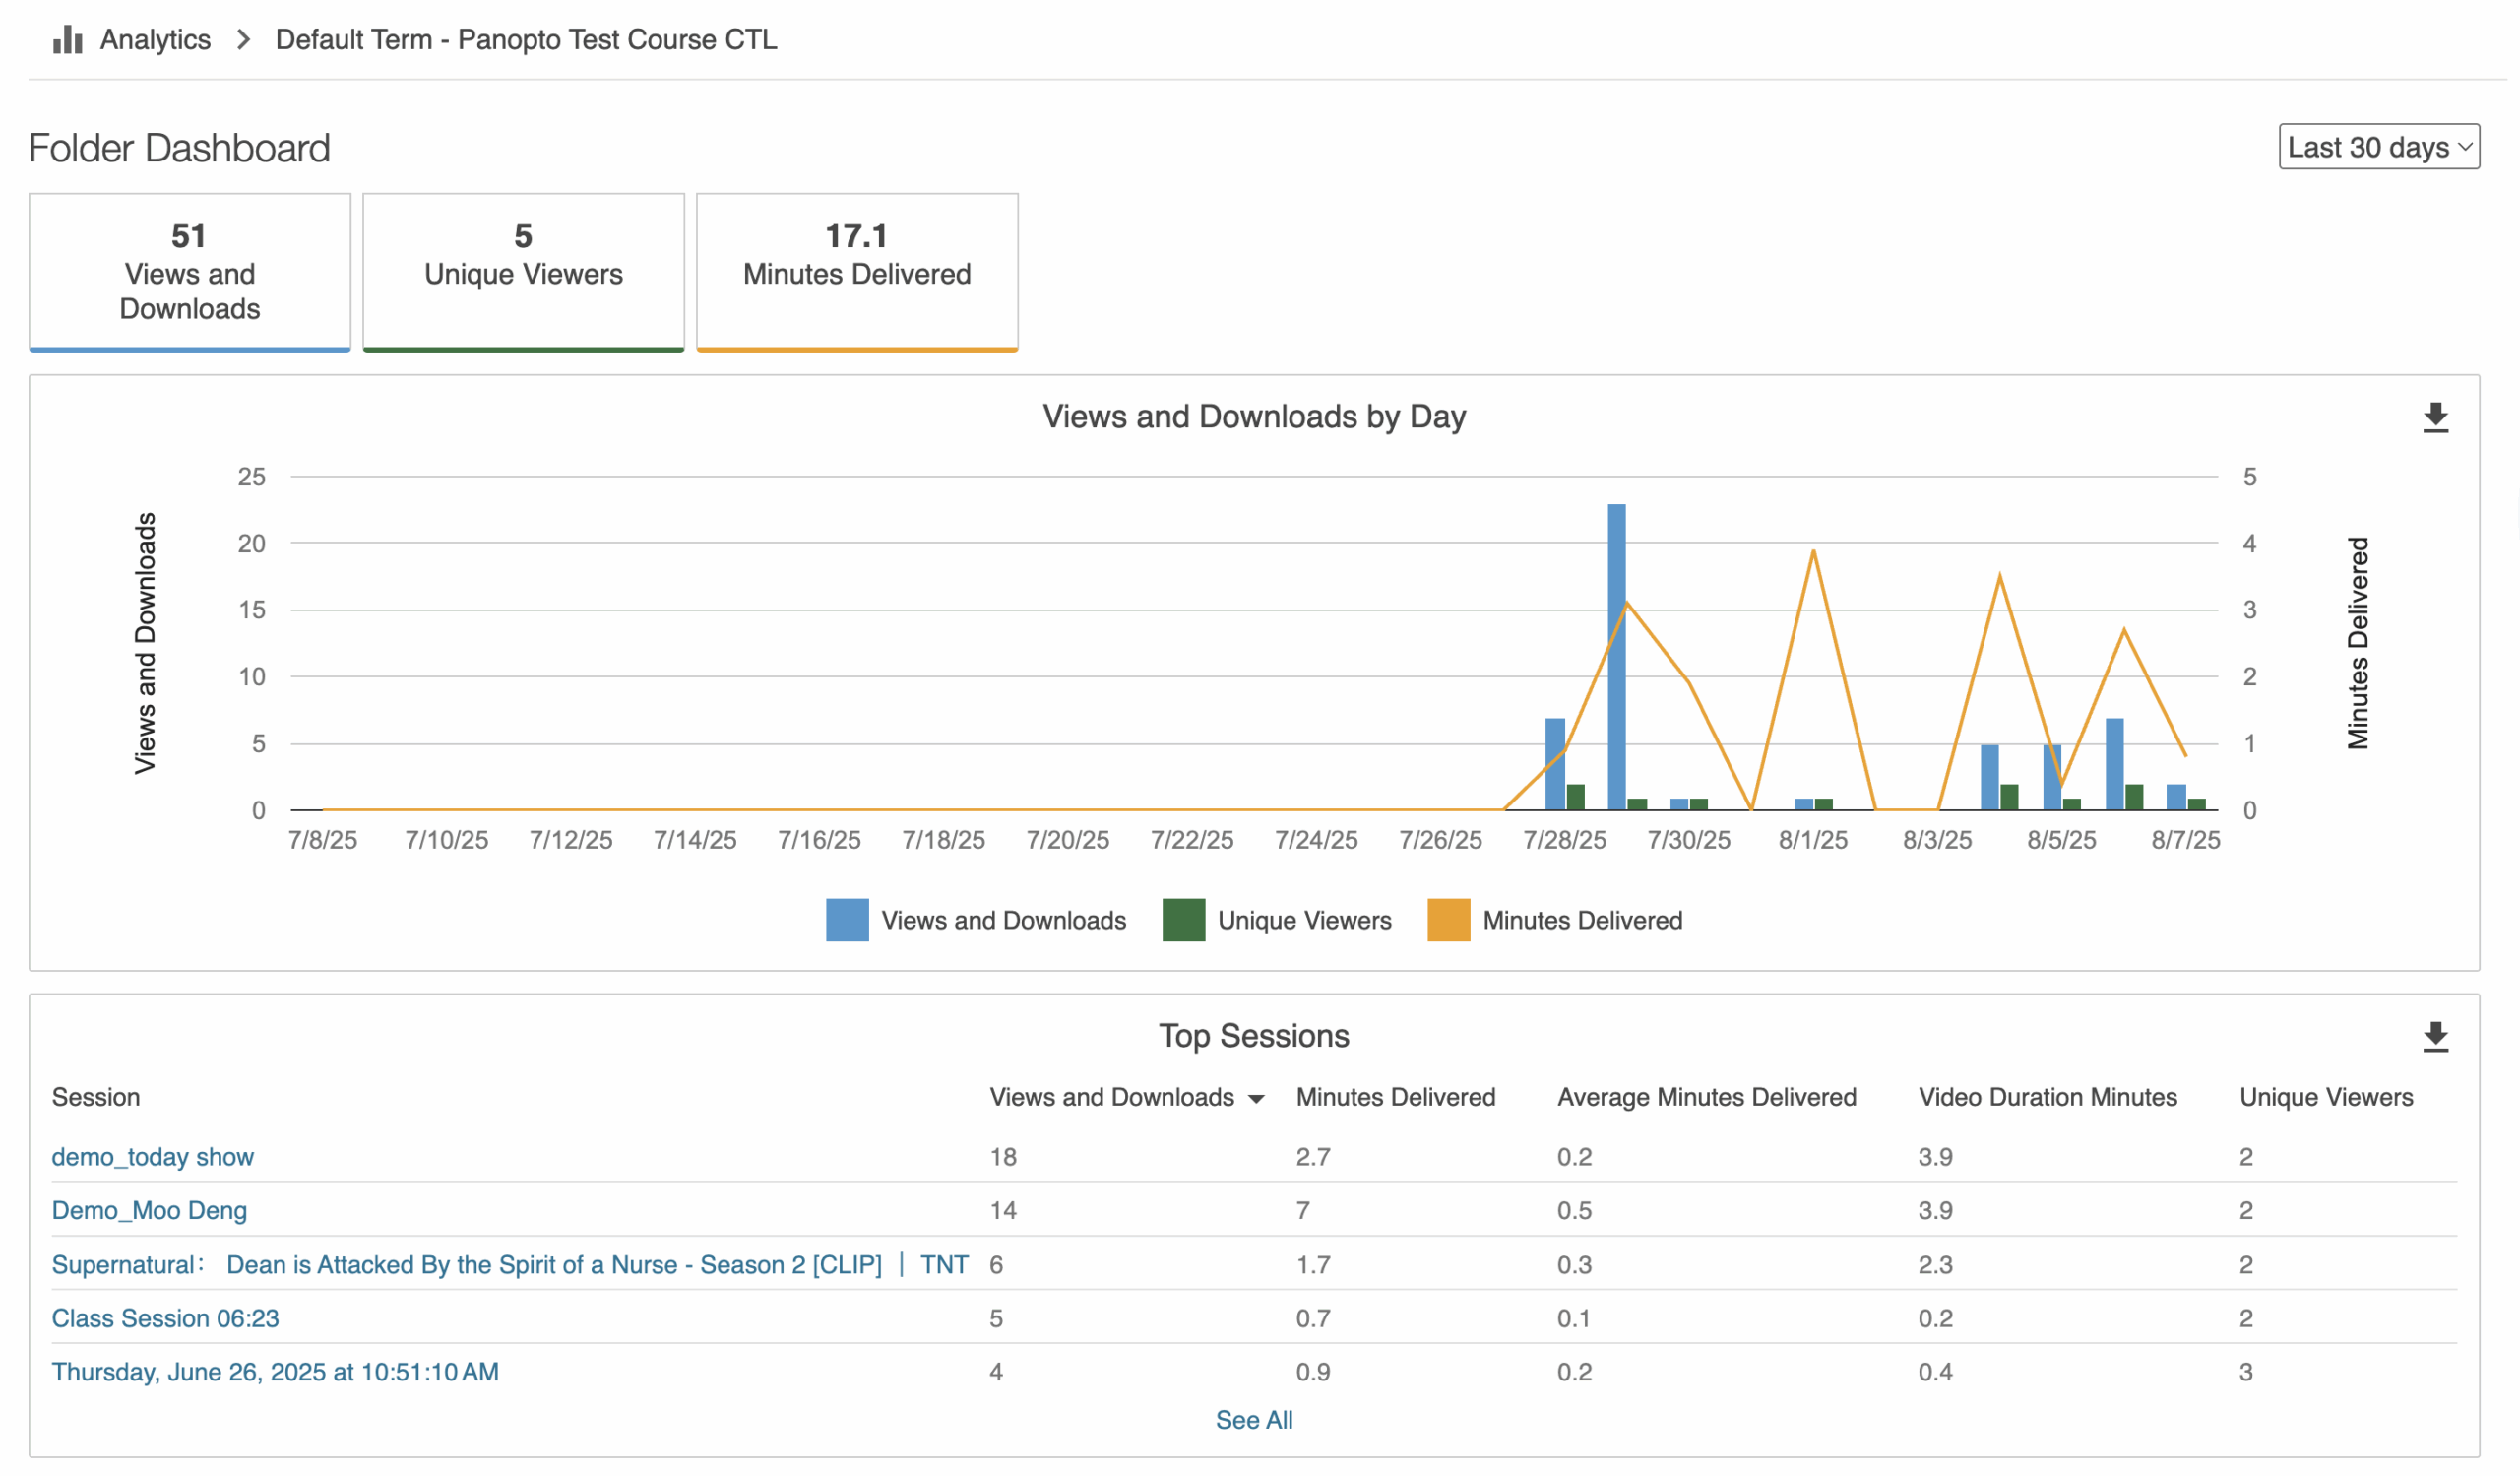Open the Class Session 06:23 link

point(165,1318)
